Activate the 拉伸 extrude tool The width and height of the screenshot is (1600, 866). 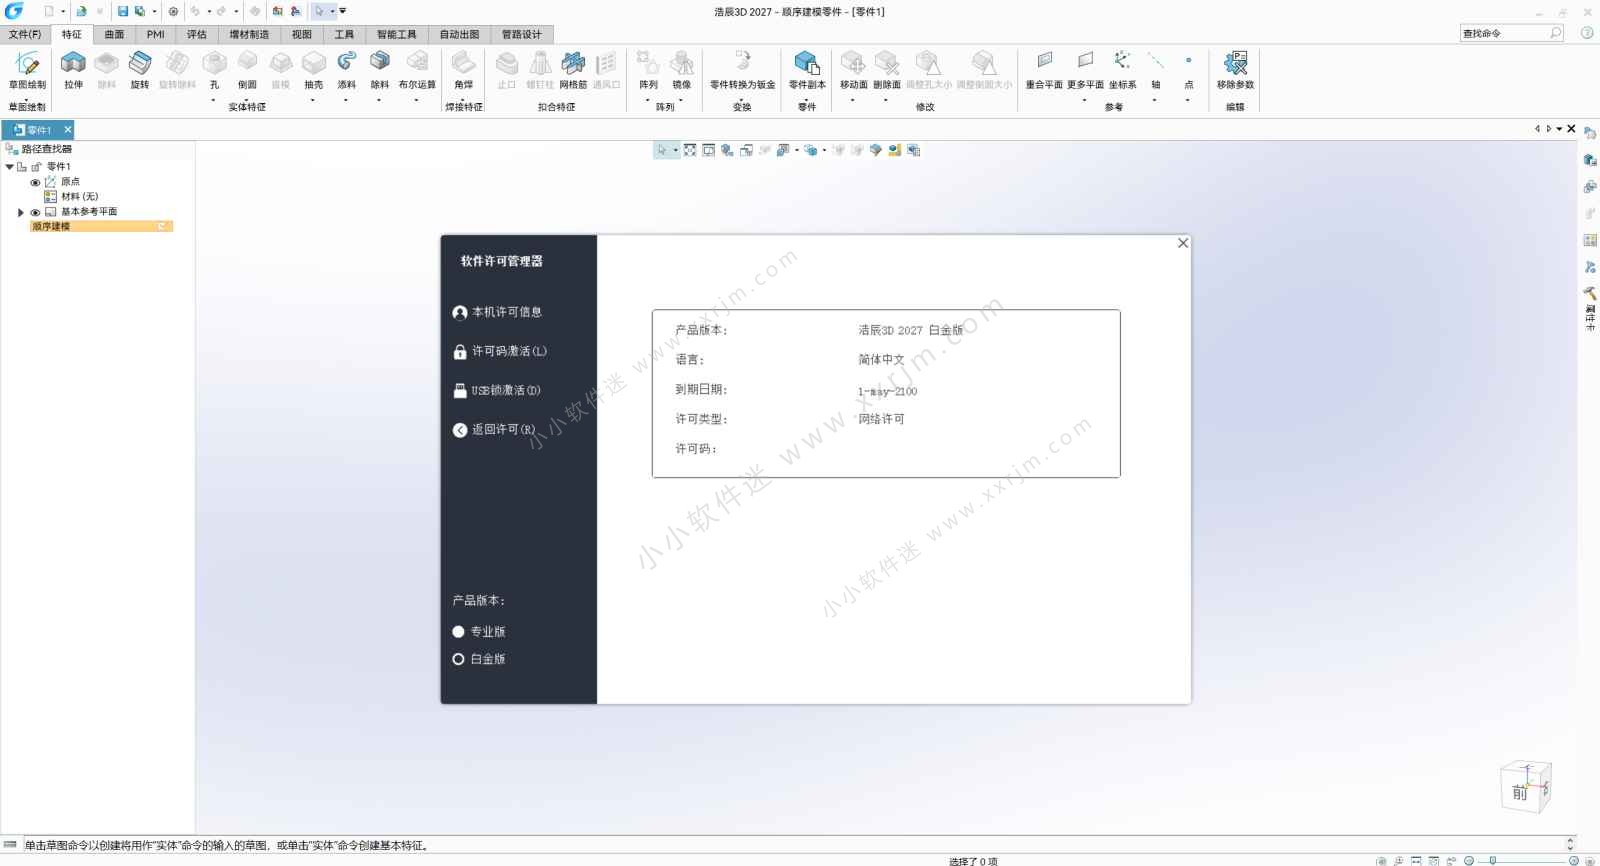click(73, 69)
